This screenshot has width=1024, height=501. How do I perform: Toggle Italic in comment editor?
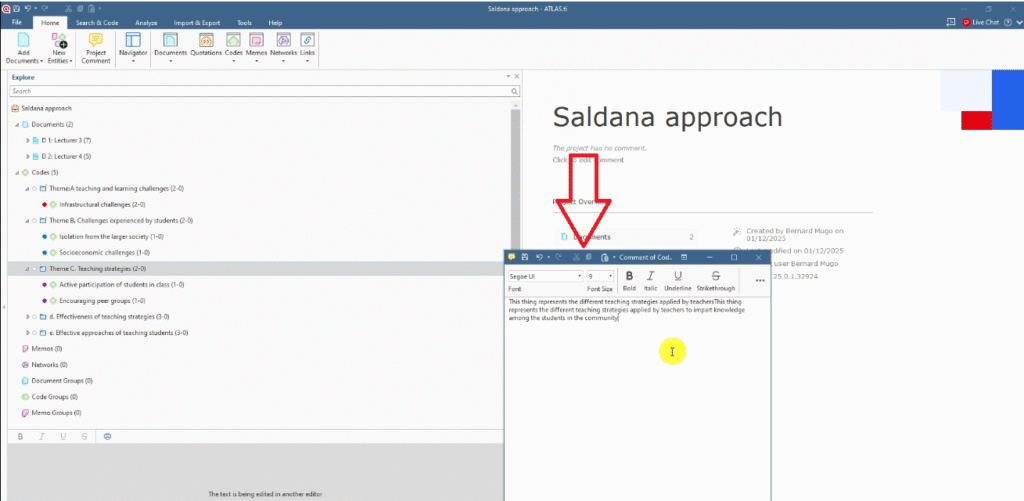650,276
